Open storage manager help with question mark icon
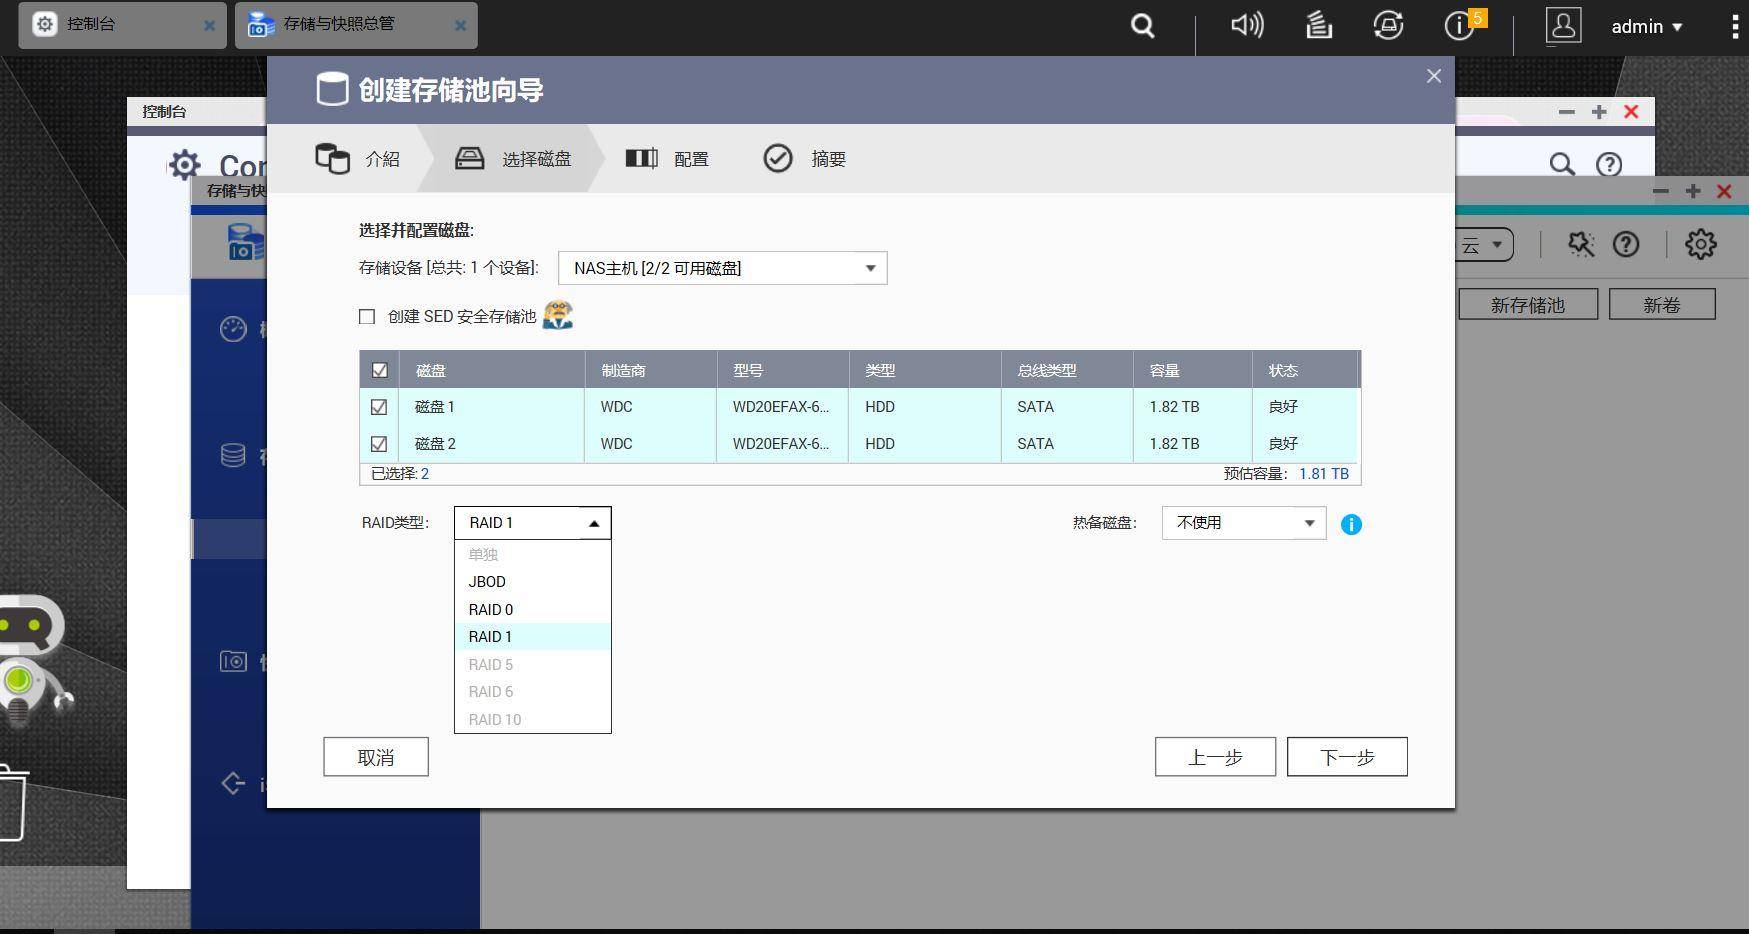Image resolution: width=1749 pixels, height=934 pixels. [x=1627, y=243]
